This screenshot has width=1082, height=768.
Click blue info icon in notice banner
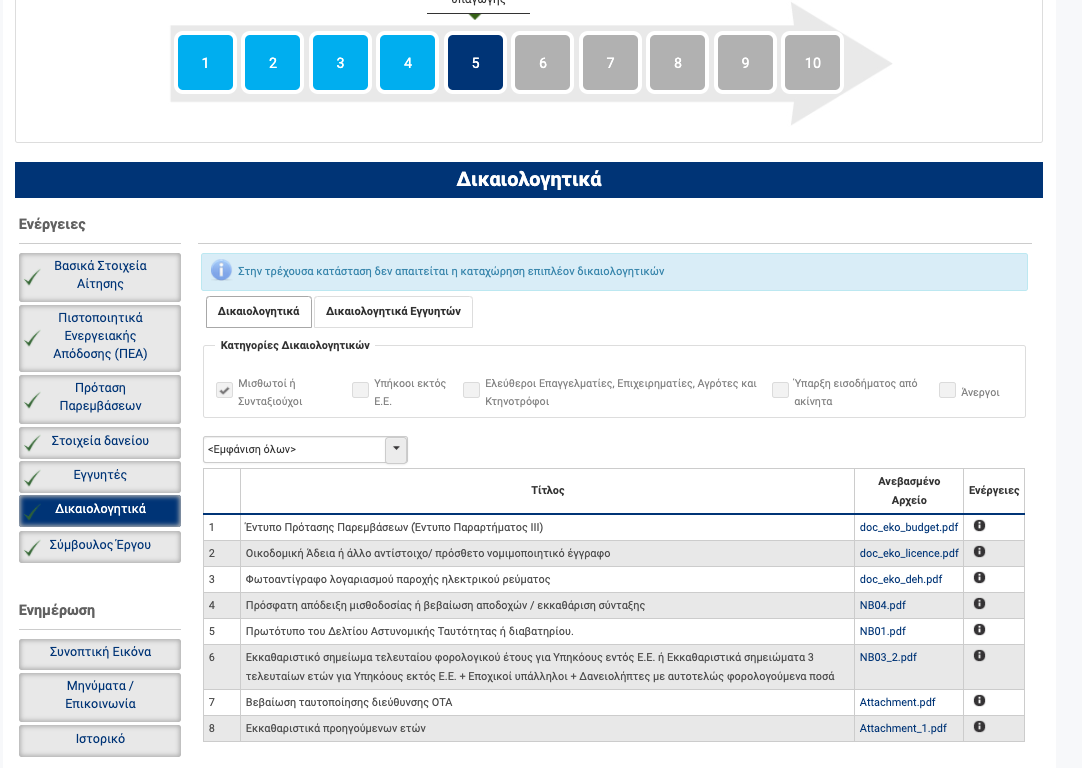tap(221, 270)
